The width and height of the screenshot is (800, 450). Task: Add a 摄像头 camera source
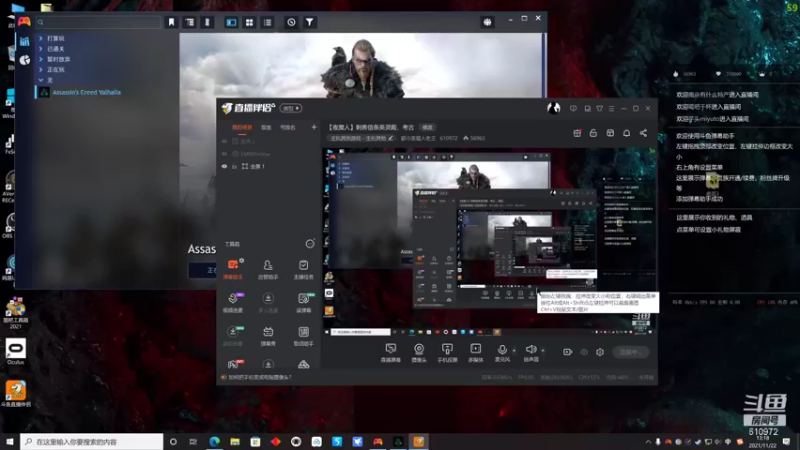click(419, 353)
